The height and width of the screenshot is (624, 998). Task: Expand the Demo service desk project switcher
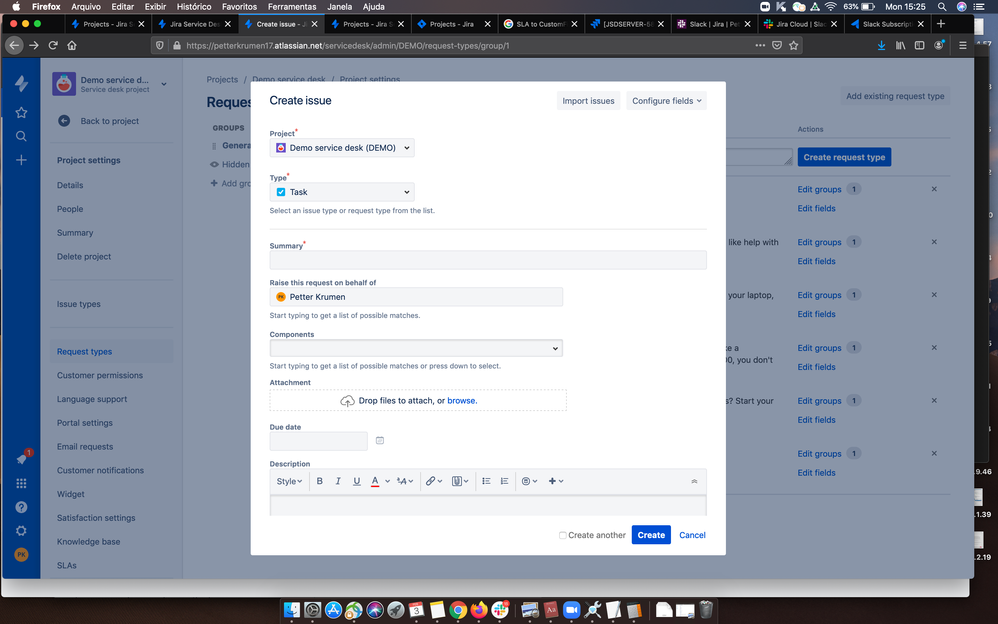[x=164, y=84]
